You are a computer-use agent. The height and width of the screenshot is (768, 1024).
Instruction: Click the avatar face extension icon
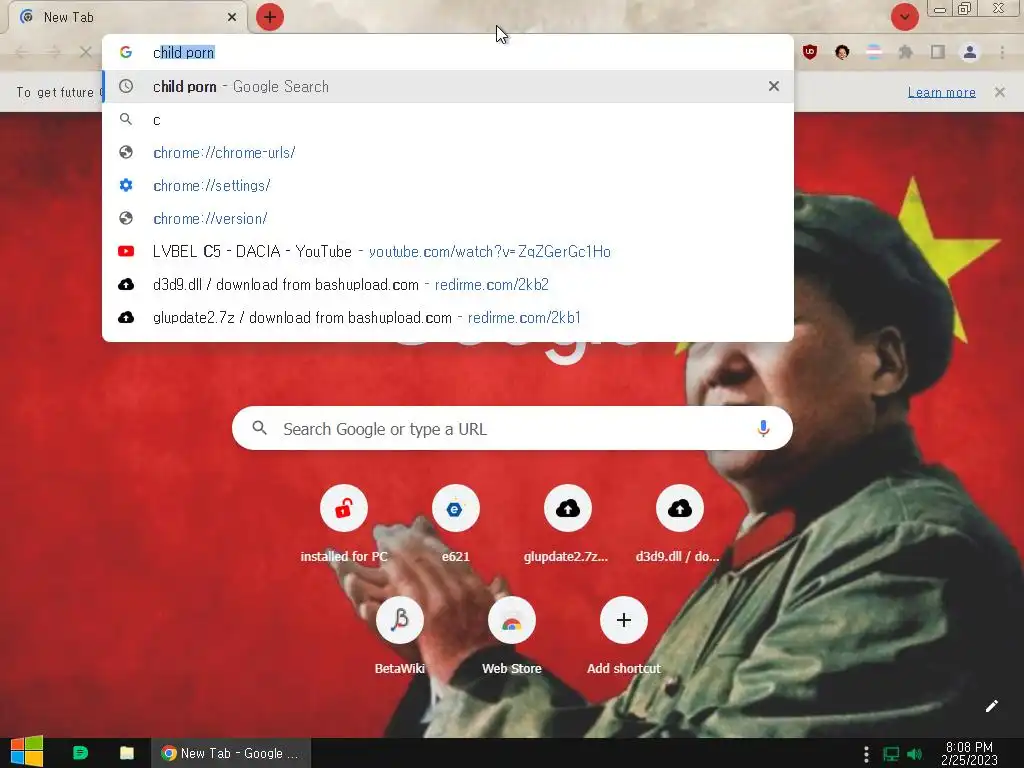[x=842, y=52]
